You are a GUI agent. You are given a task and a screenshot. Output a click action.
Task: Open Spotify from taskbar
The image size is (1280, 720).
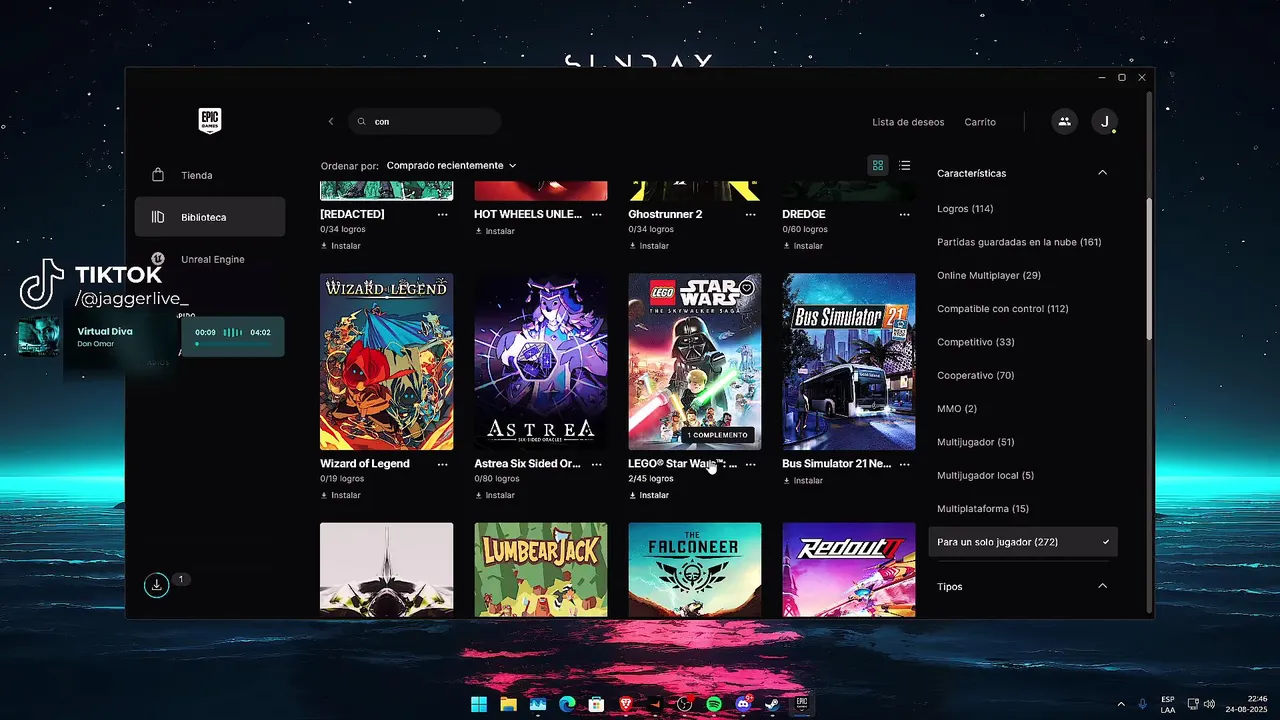pyautogui.click(x=714, y=704)
